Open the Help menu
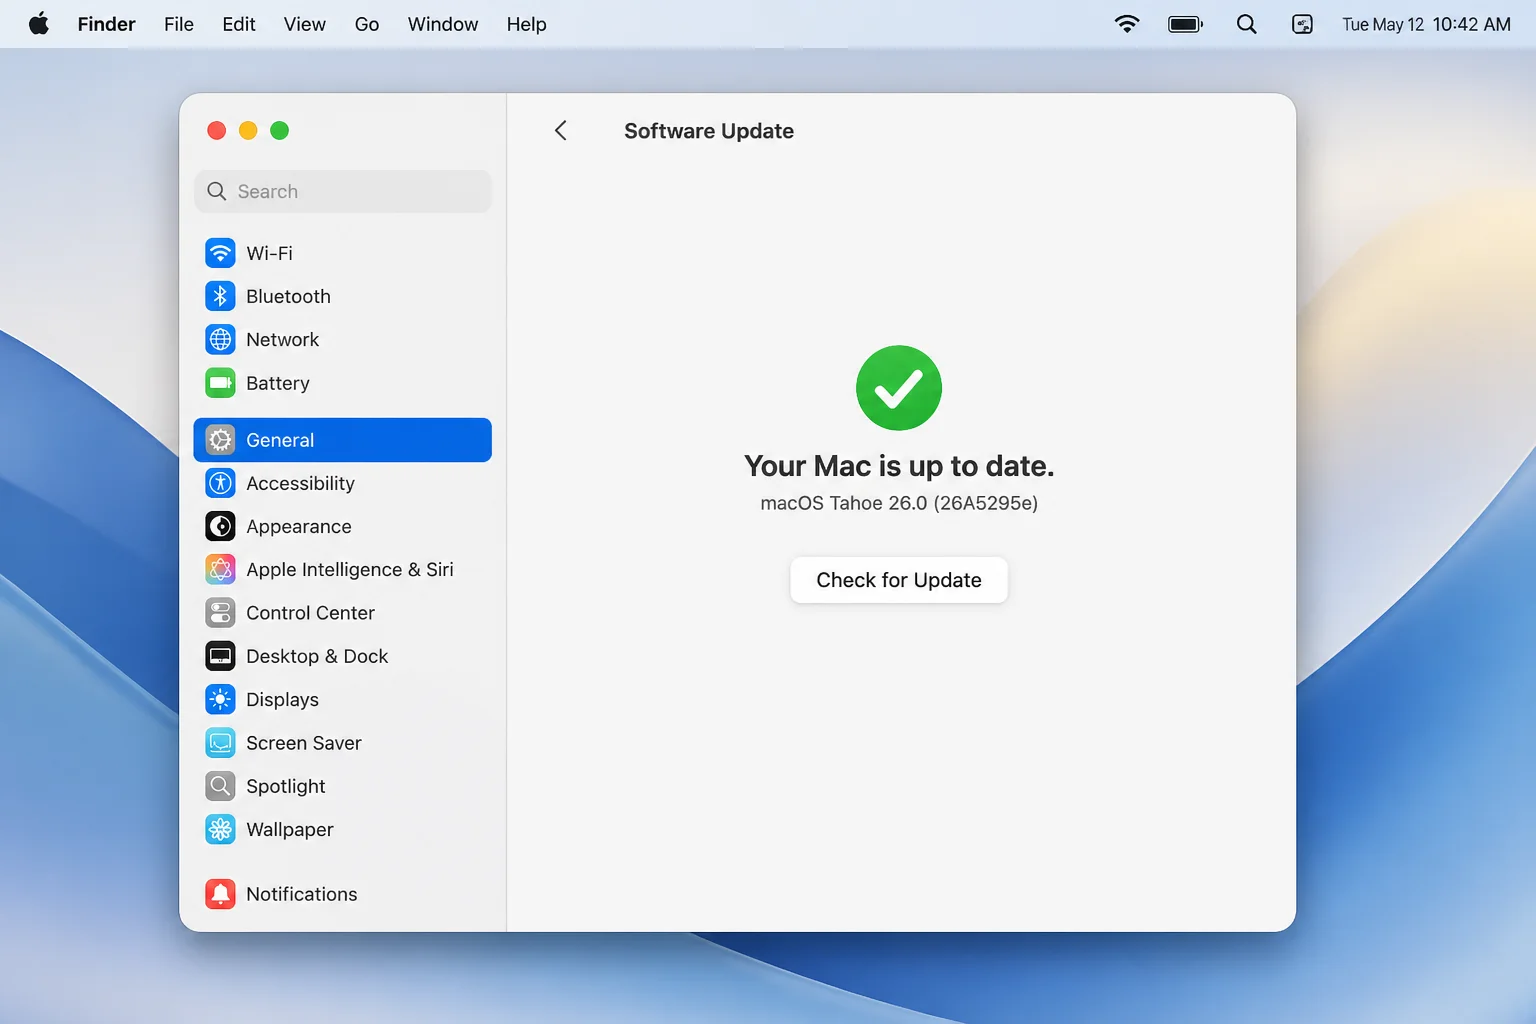Image resolution: width=1536 pixels, height=1024 pixels. point(526,24)
